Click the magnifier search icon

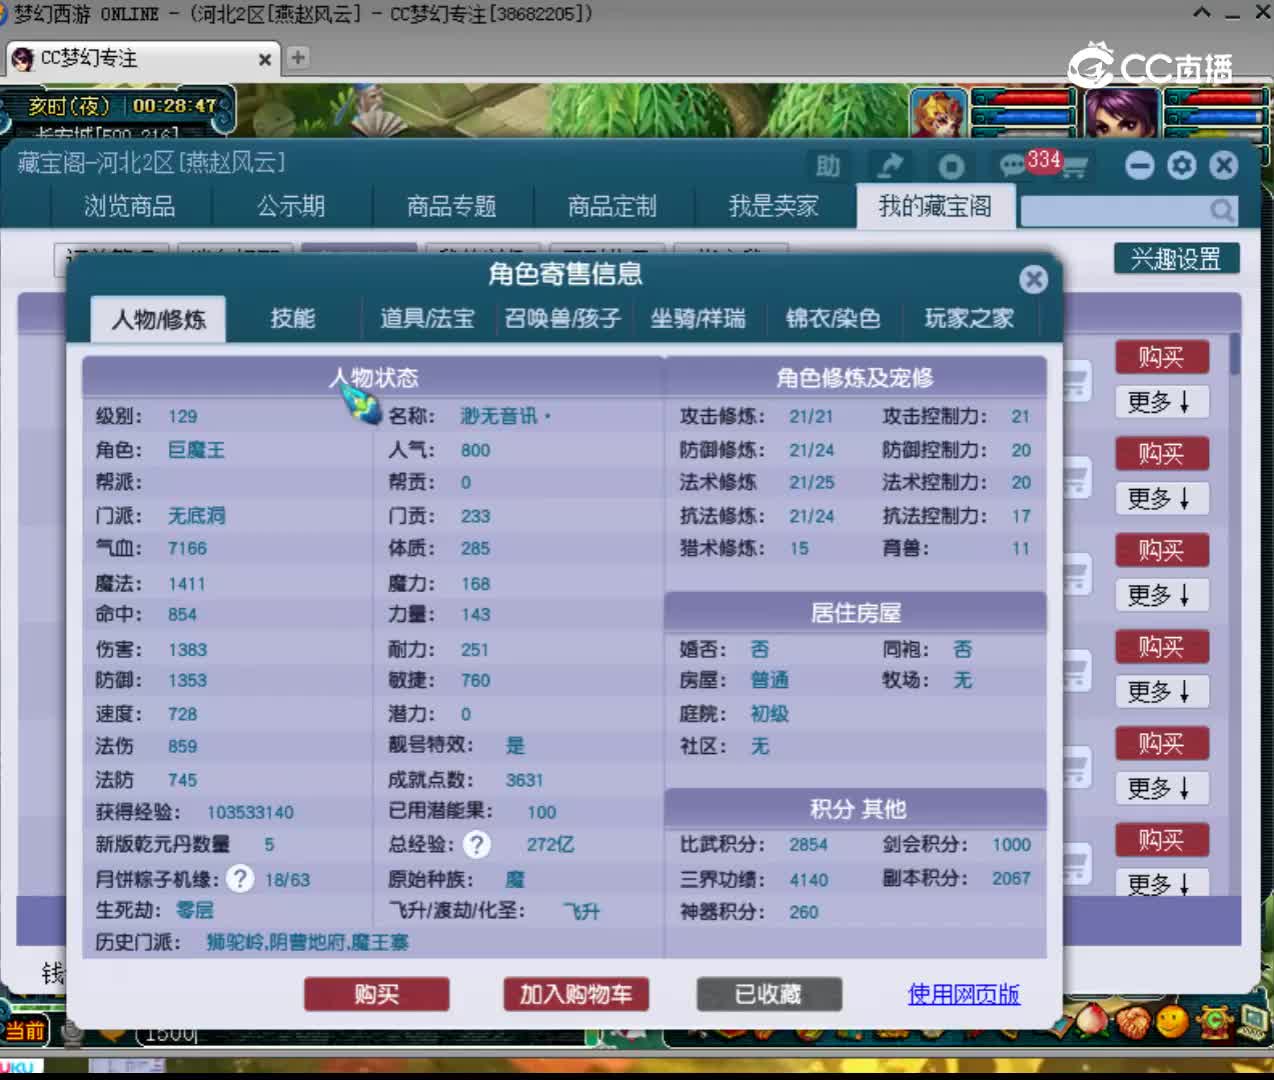[1221, 210]
